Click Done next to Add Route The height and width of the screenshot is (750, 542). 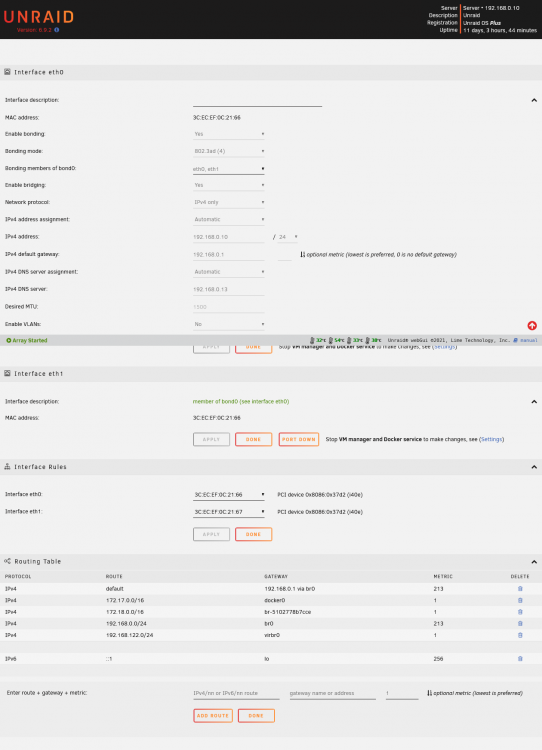tap(256, 716)
